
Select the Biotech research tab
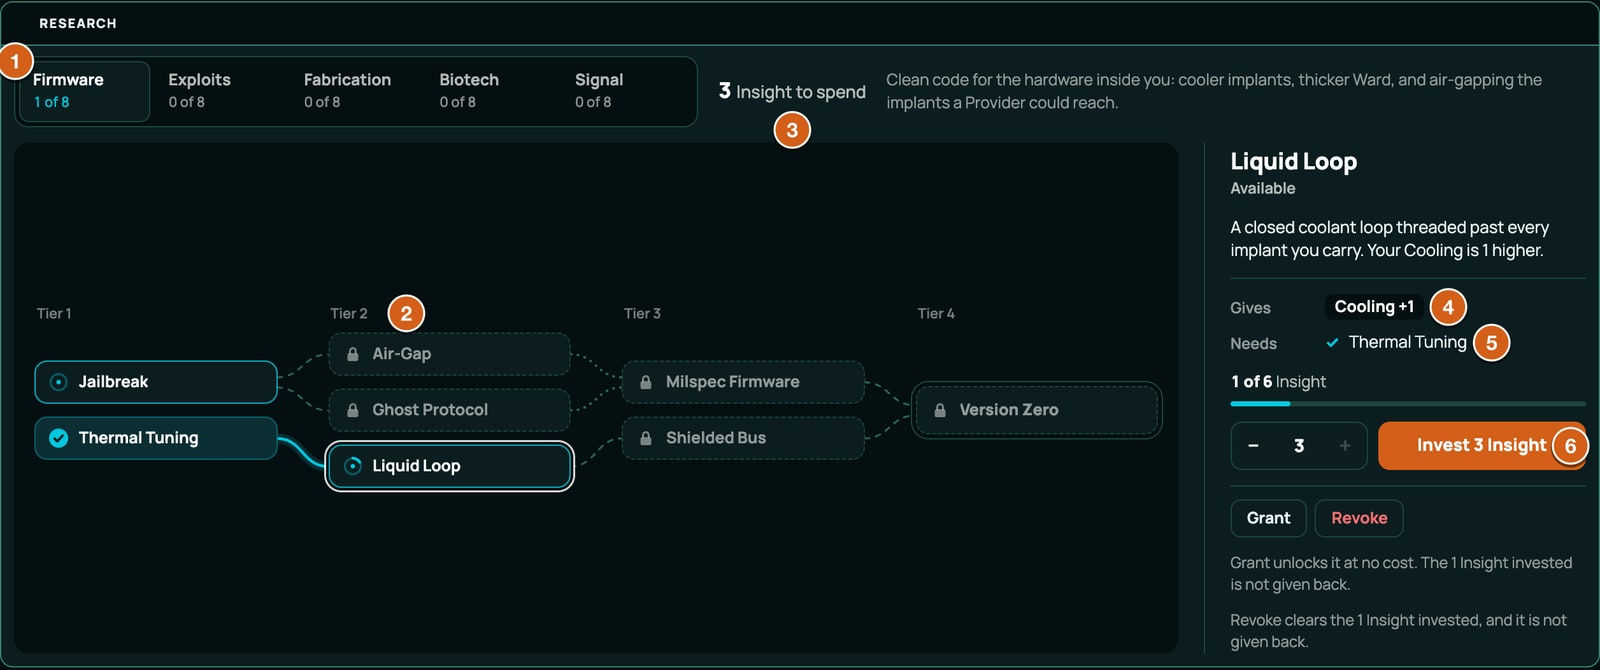click(490, 91)
